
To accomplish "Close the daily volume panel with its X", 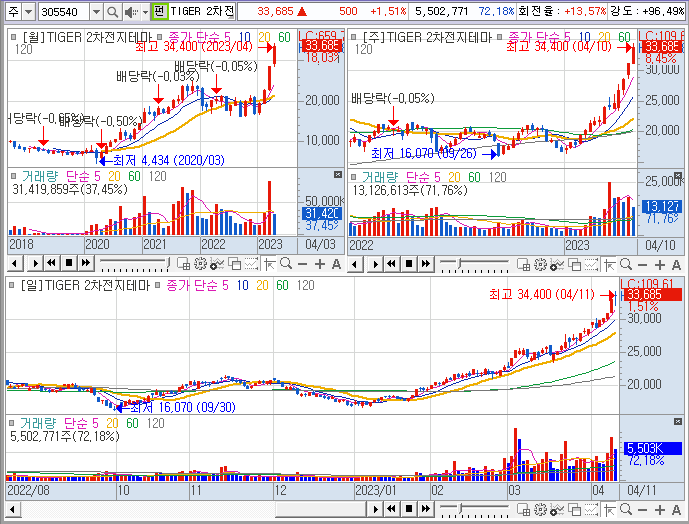I will [678, 422].
